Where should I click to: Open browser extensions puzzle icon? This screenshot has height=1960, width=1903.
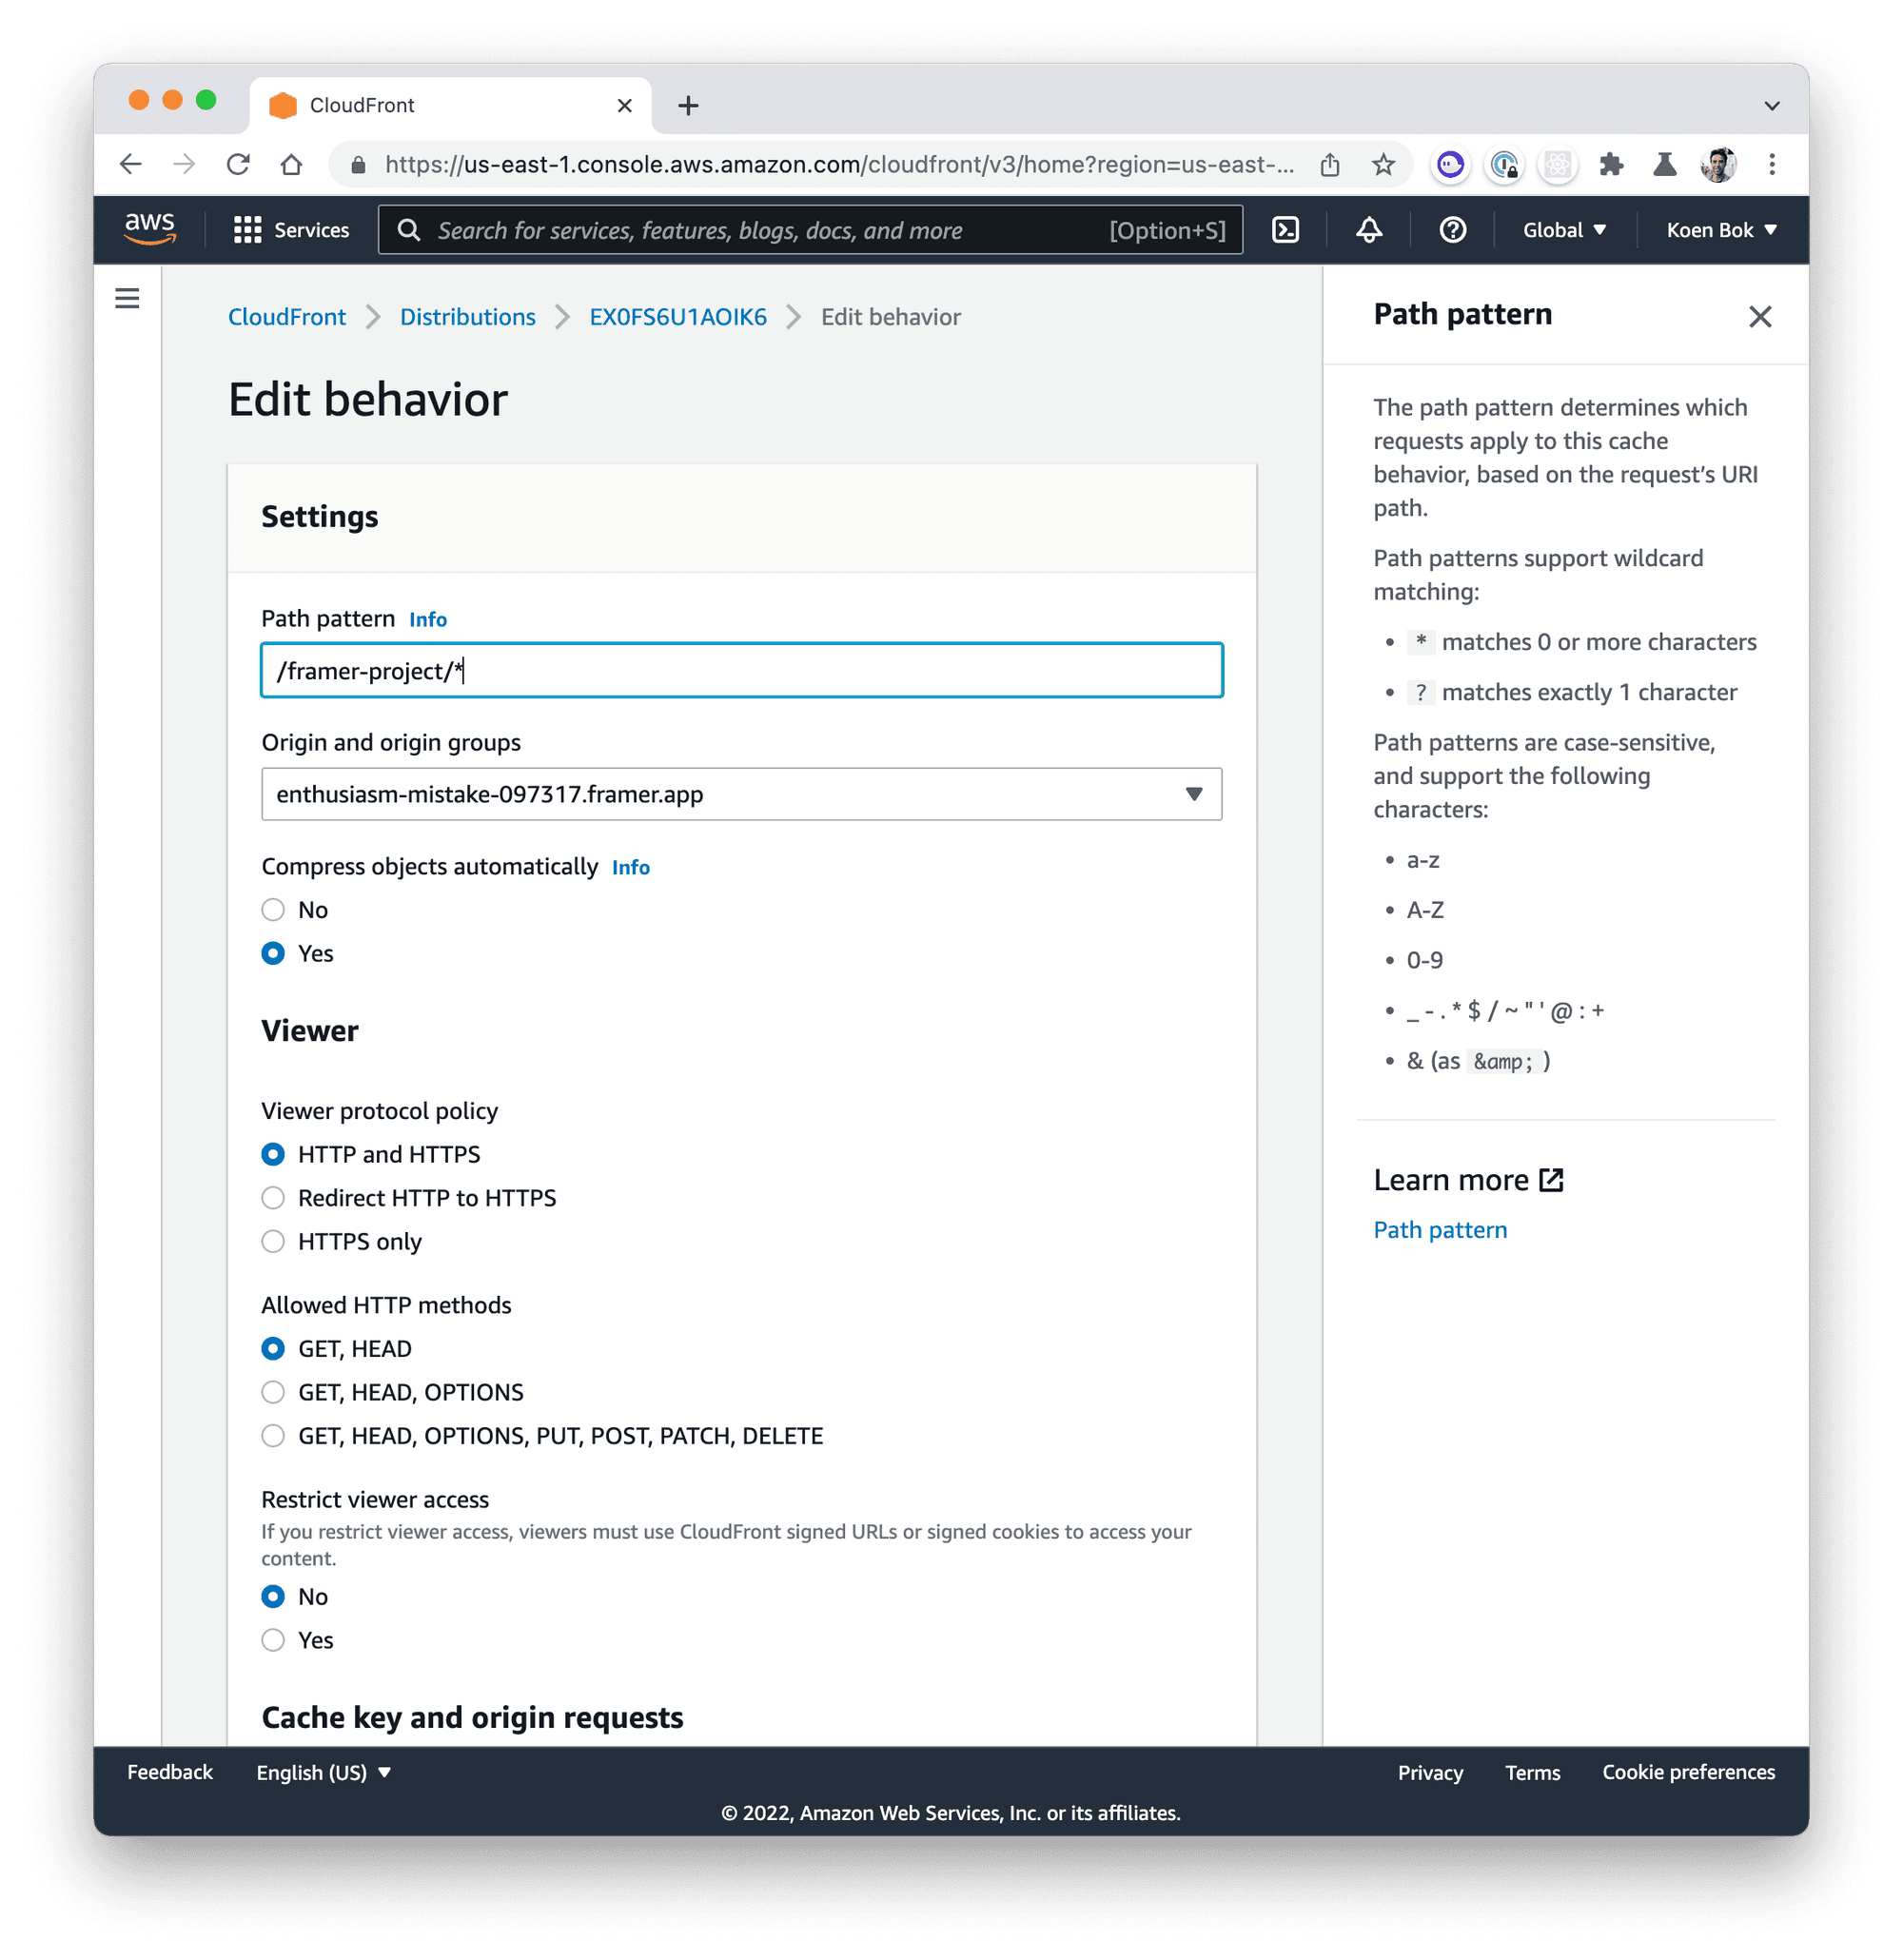[x=1610, y=165]
